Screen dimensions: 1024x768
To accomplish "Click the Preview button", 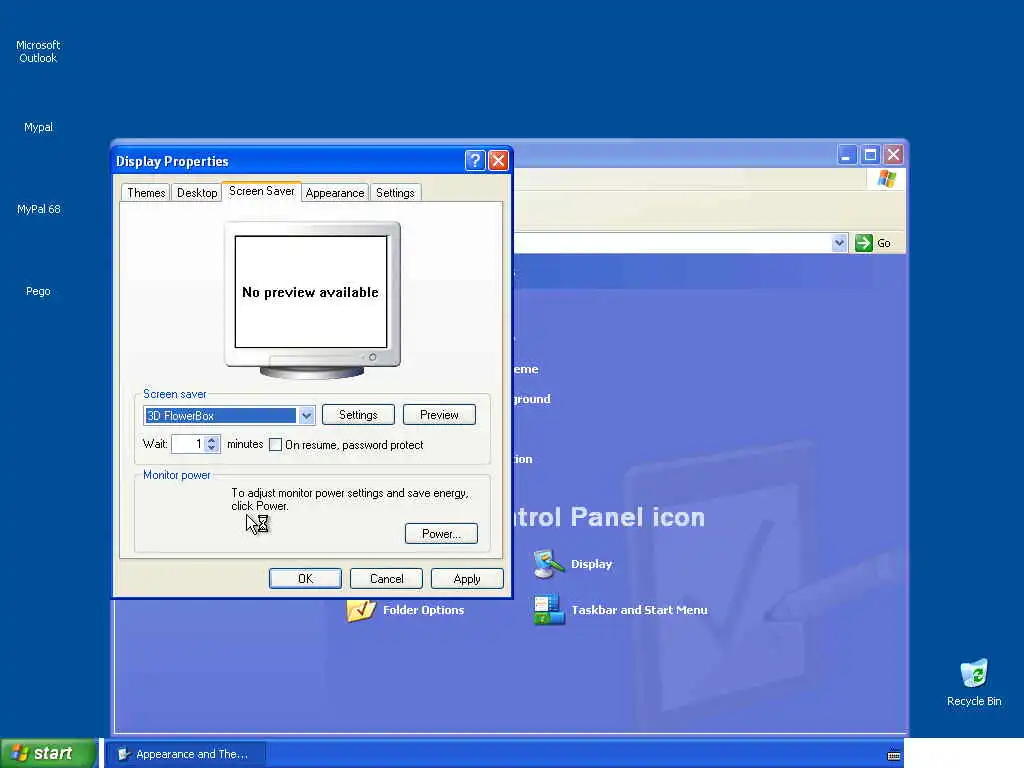I will pos(439,415).
